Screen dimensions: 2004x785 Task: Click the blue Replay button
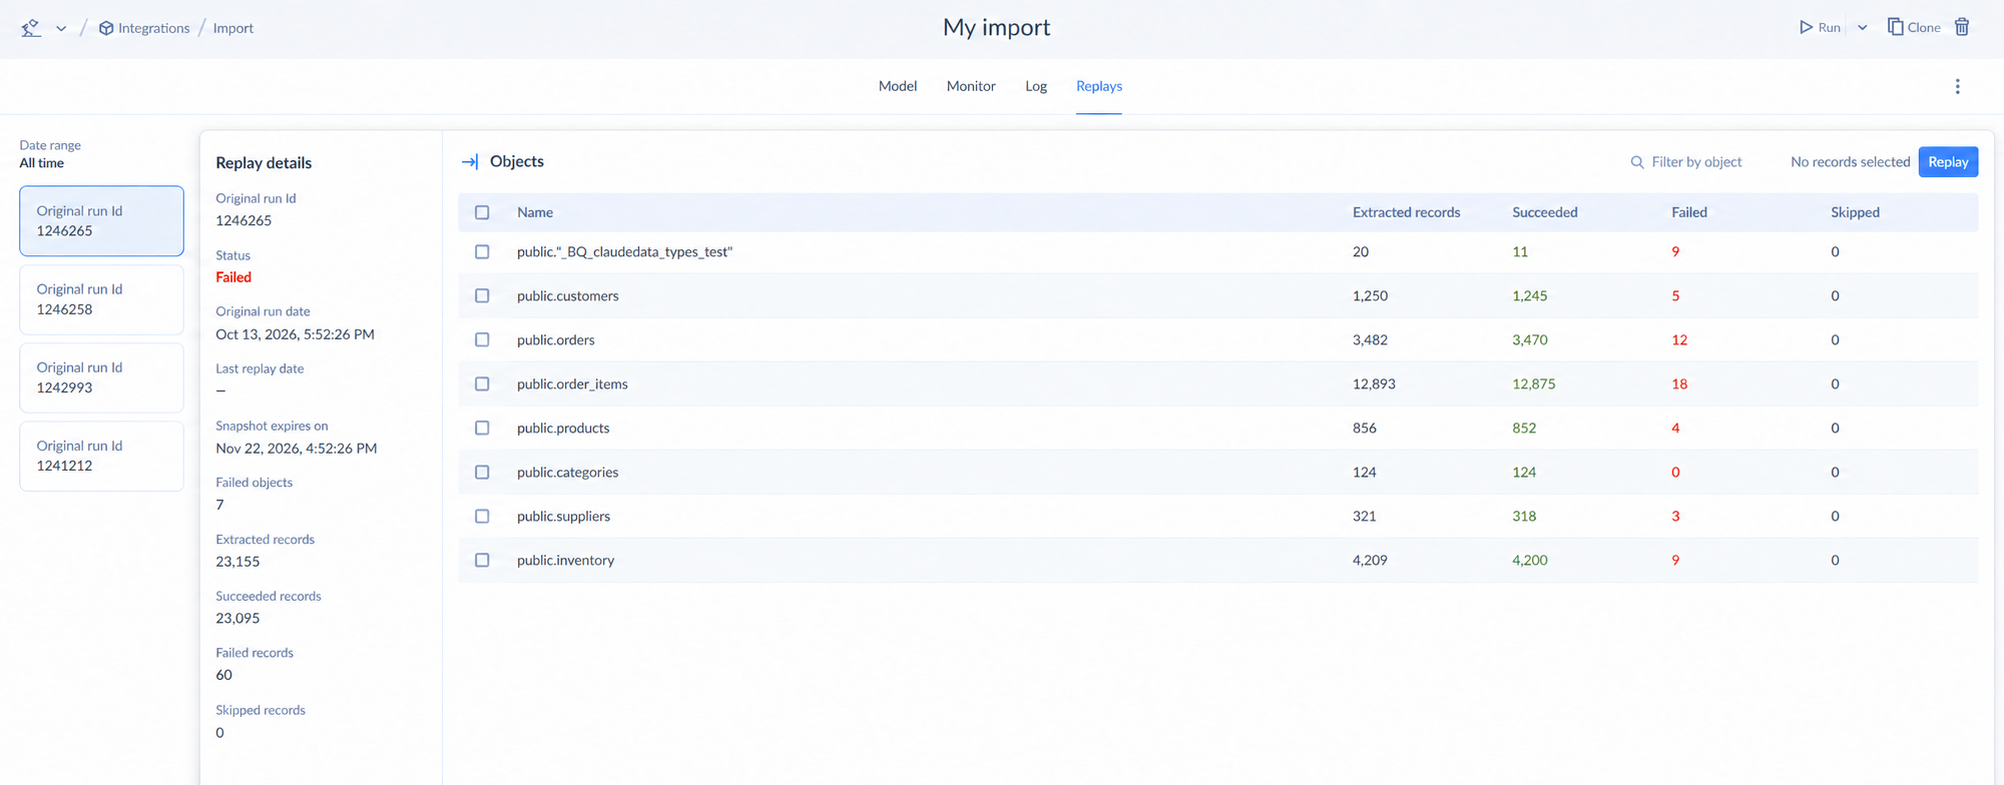point(1947,162)
